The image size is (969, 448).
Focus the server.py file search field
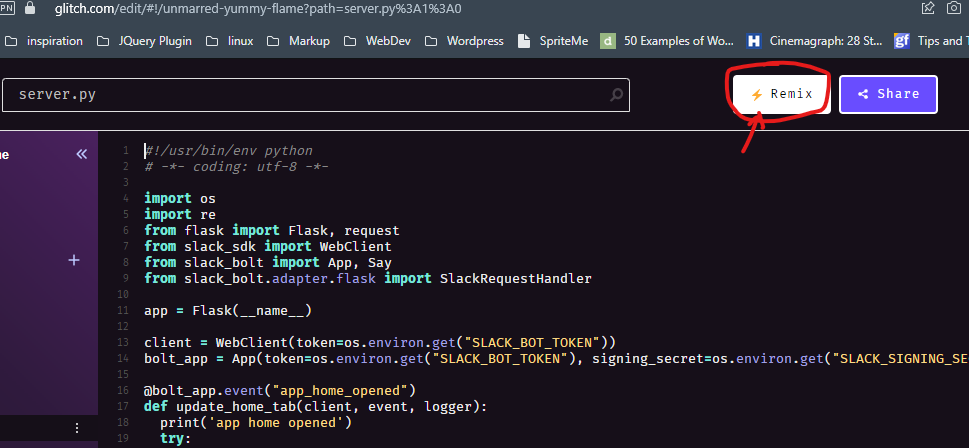[x=300, y=96]
